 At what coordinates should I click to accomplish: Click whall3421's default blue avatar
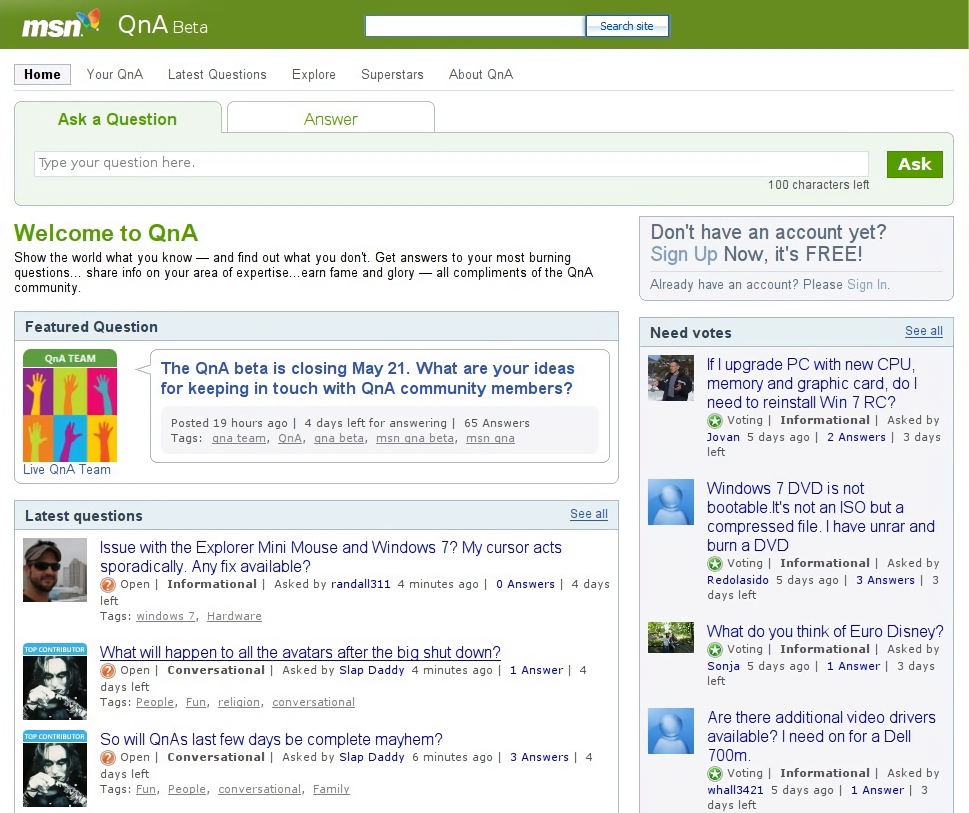click(670, 731)
